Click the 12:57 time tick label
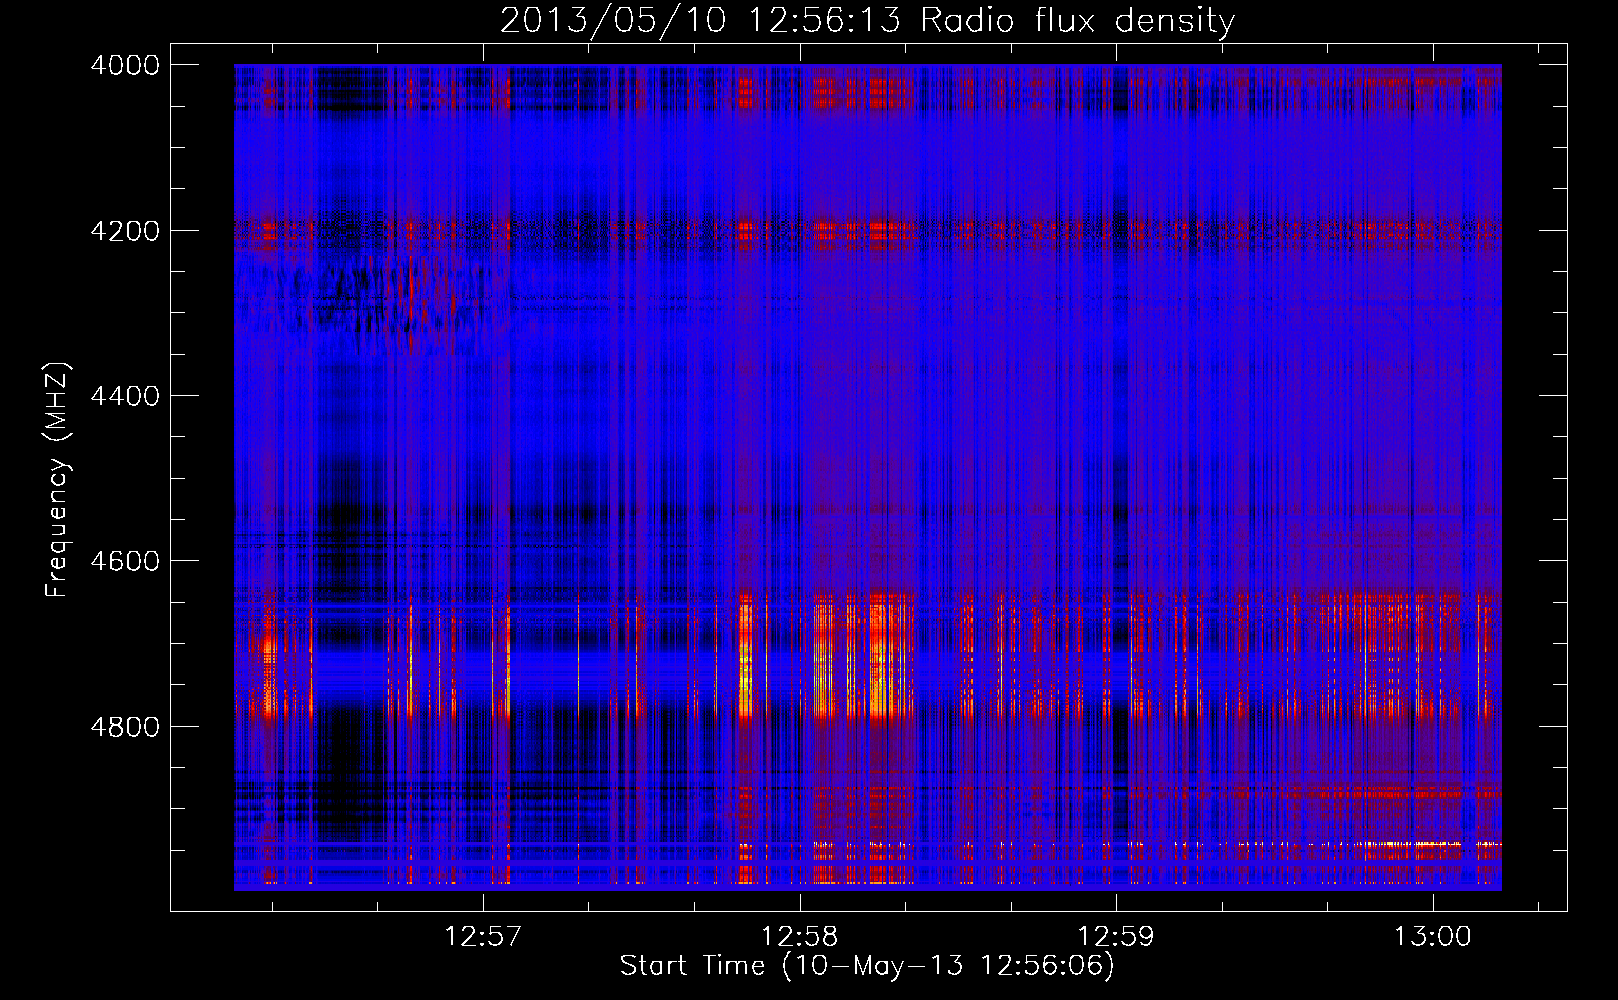1618x1000 pixels. pos(484,937)
